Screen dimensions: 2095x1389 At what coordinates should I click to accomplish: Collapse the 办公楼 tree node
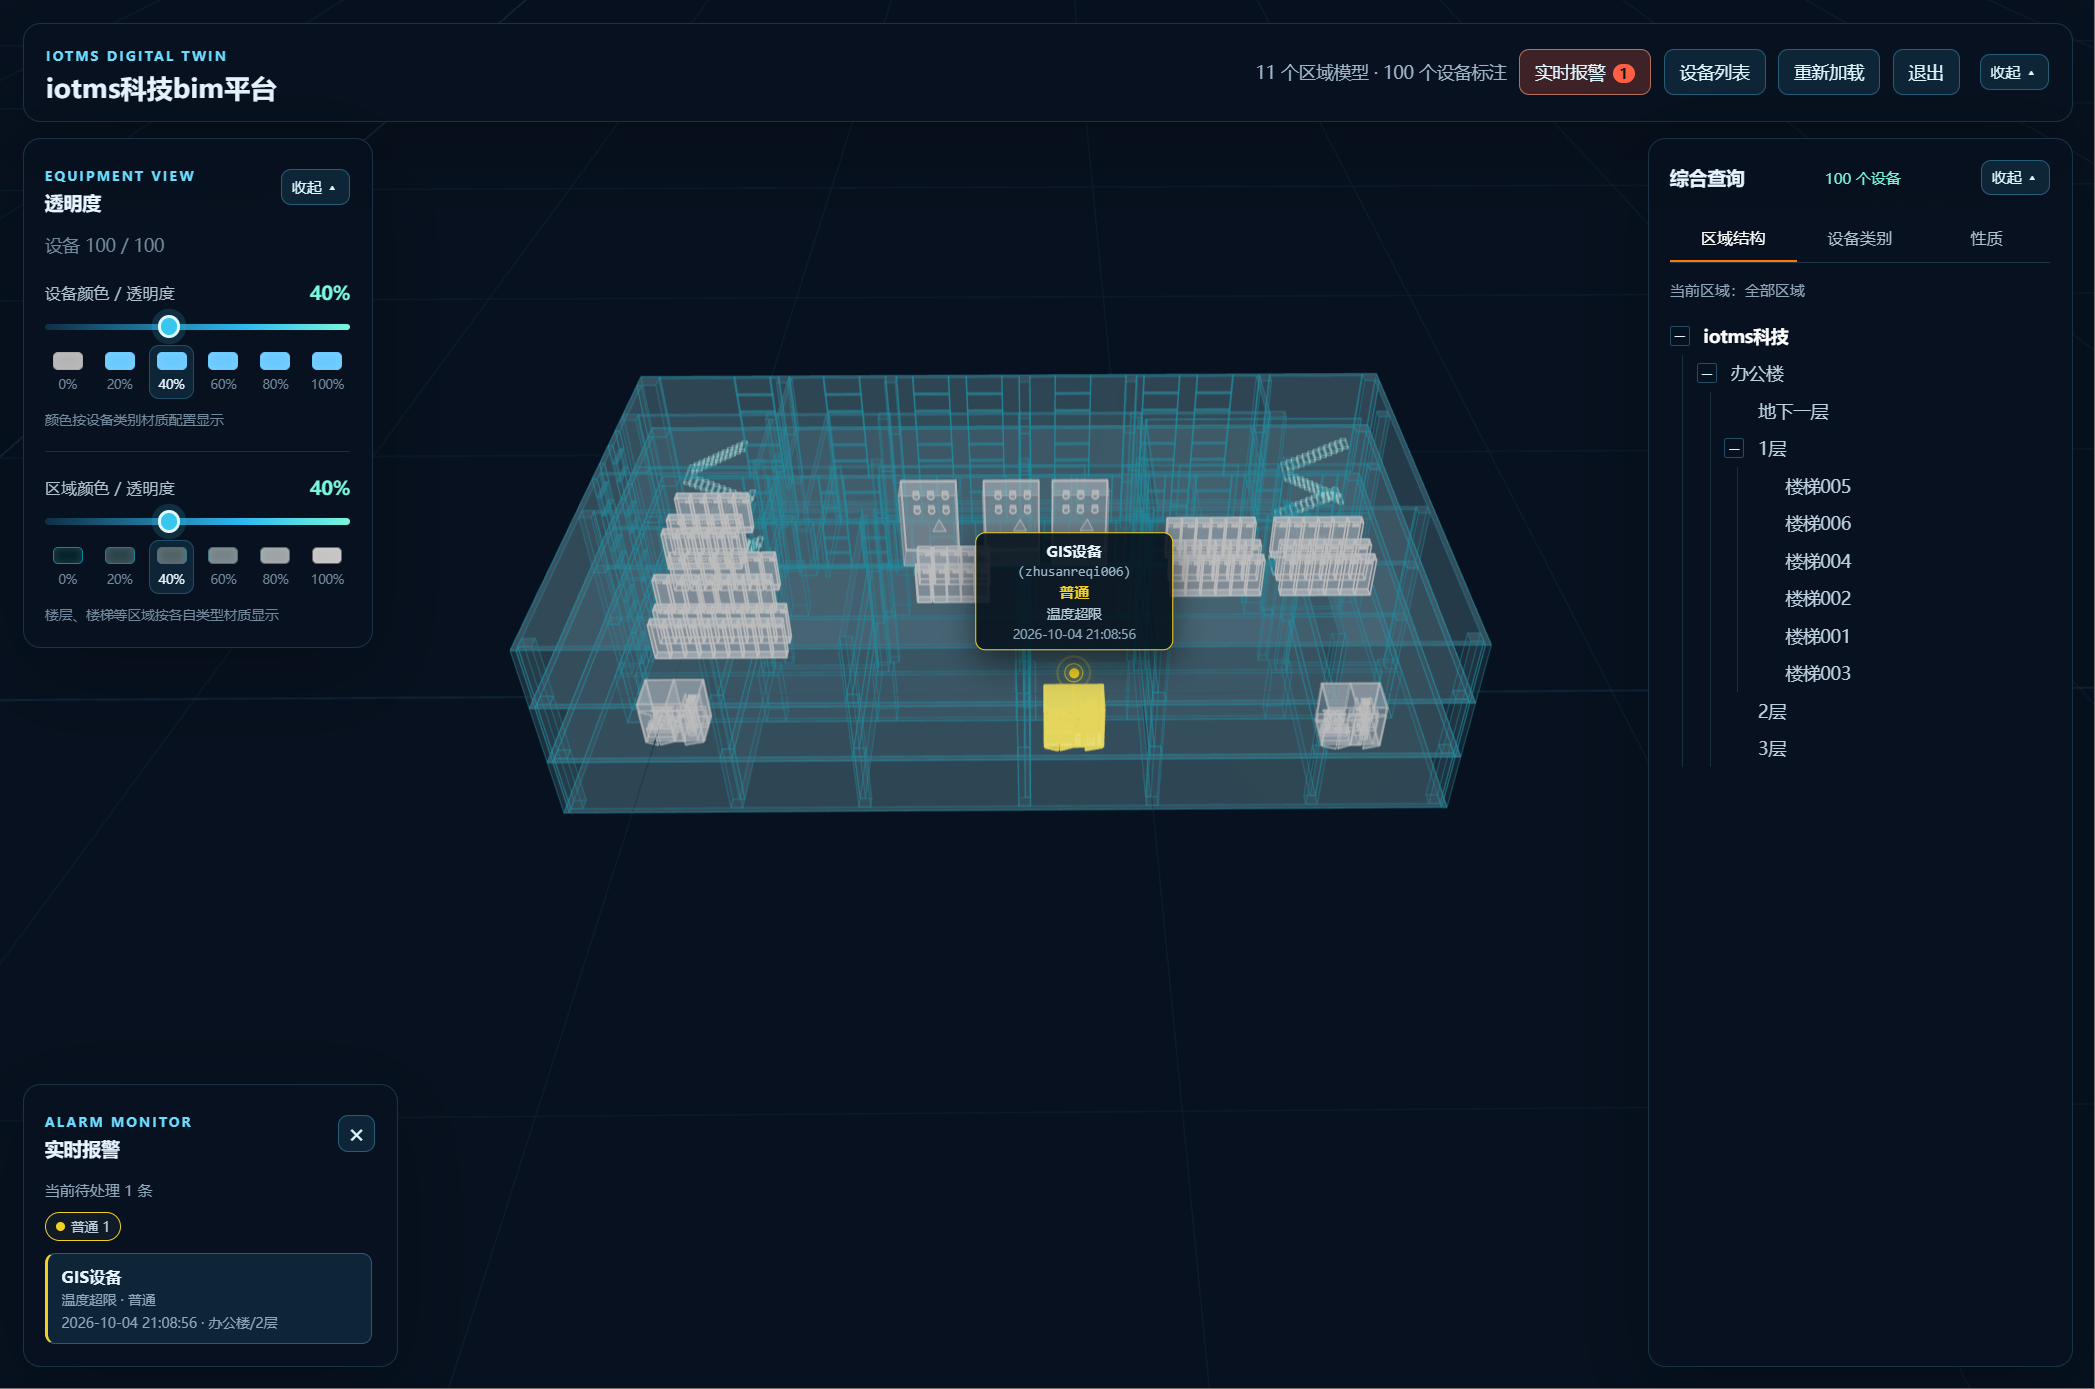(x=1707, y=373)
